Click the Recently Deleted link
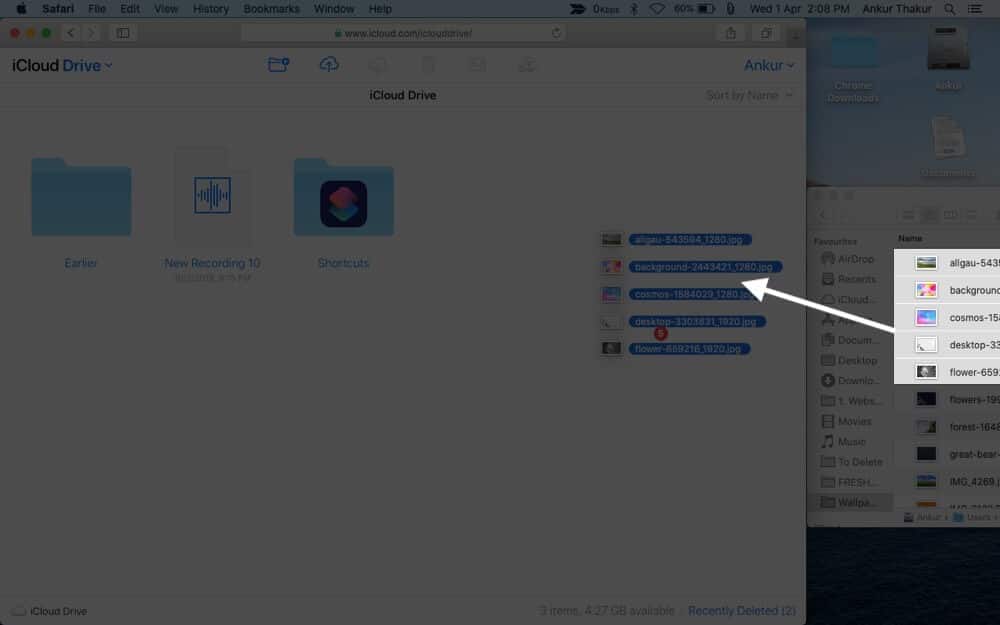1000x625 pixels. (742, 610)
